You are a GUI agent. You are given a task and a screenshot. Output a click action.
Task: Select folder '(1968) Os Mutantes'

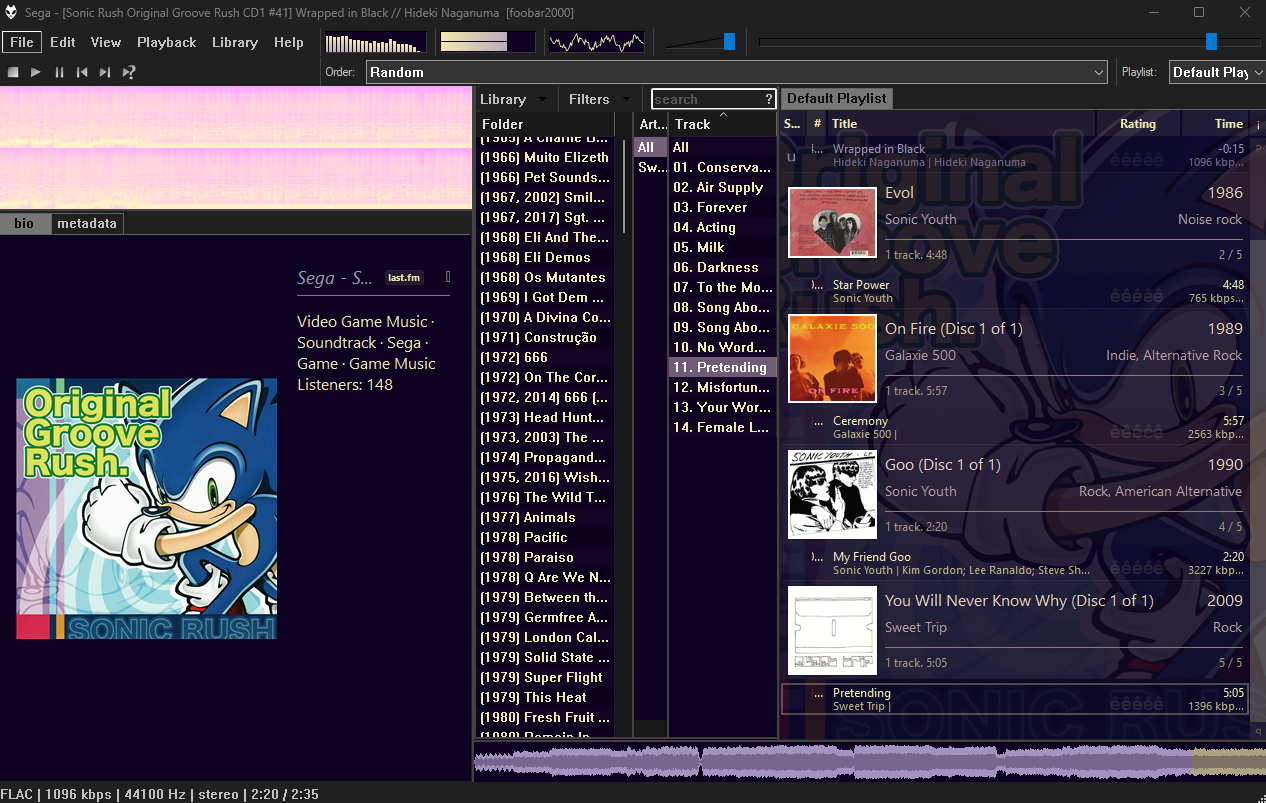545,277
